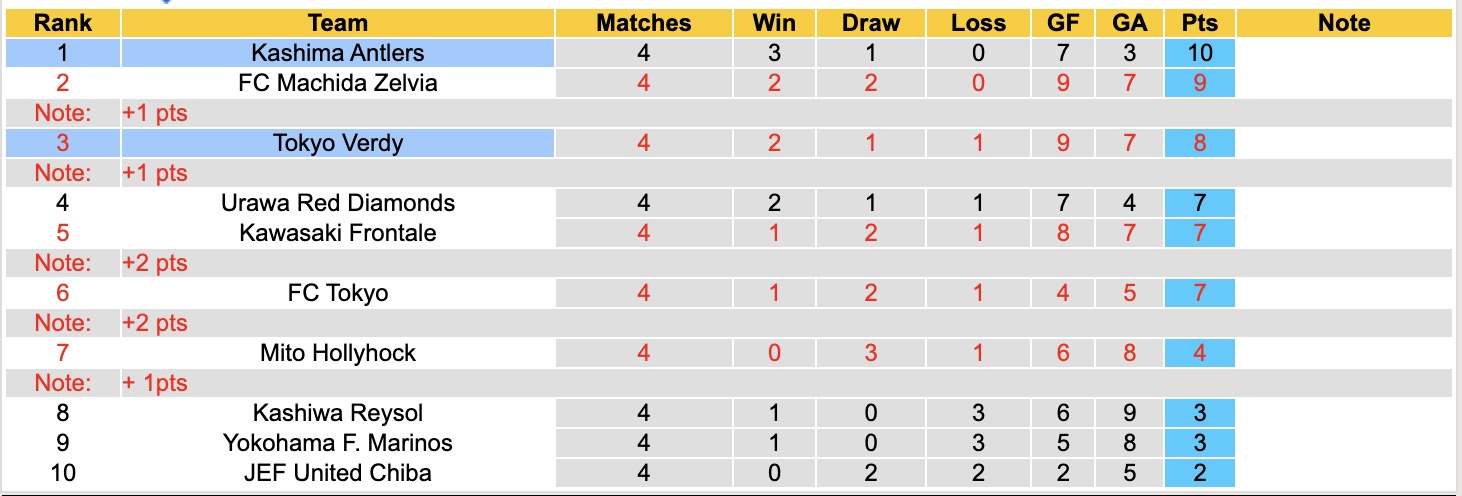Open Kawasaki Frontale team entry

click(338, 233)
